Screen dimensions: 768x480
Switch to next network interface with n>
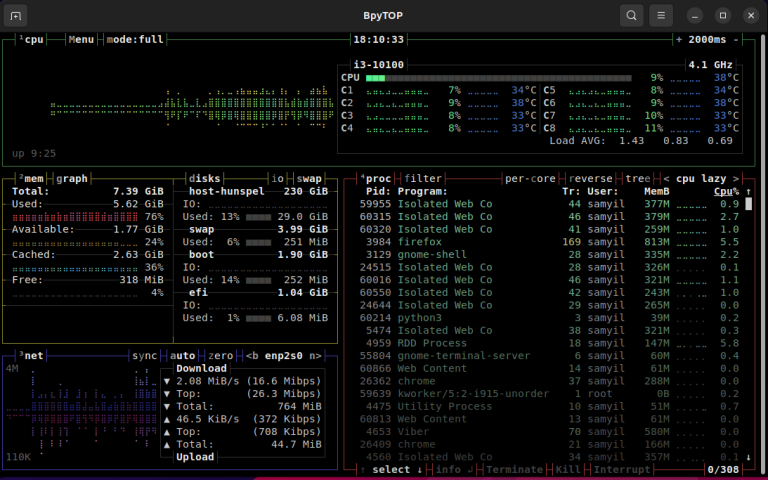click(315, 356)
